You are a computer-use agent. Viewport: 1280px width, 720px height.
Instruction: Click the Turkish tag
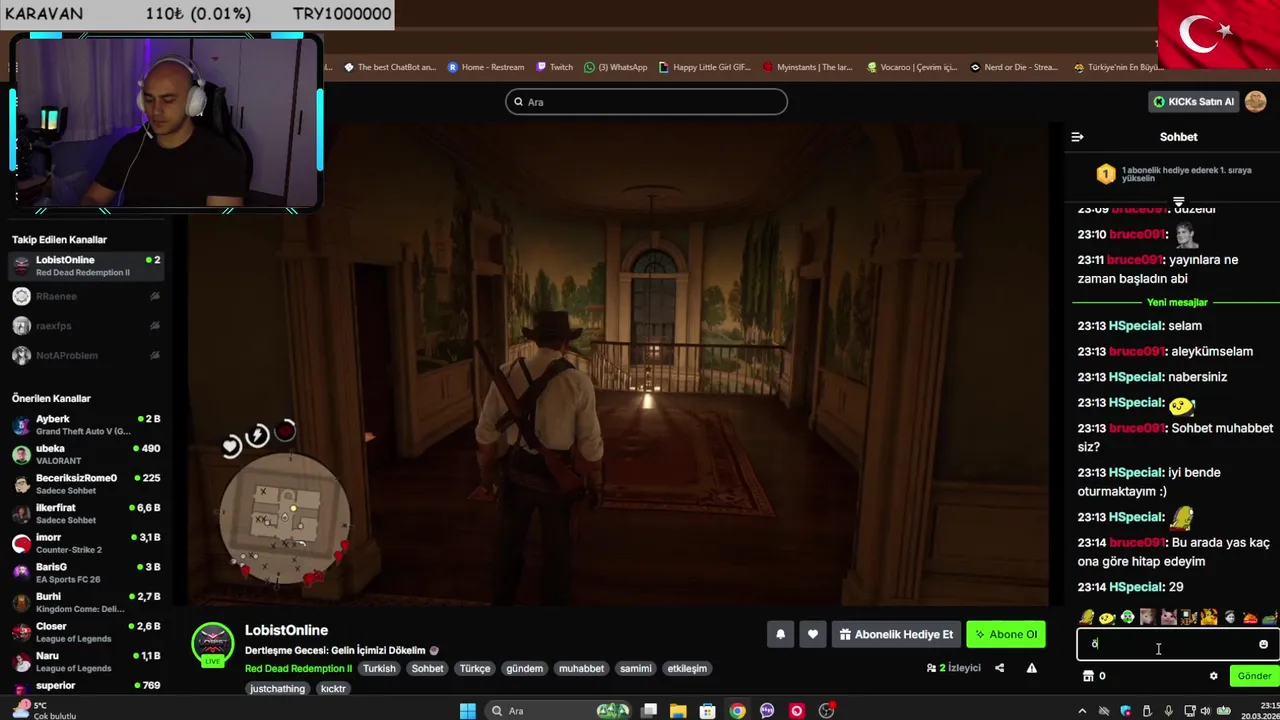coord(379,668)
